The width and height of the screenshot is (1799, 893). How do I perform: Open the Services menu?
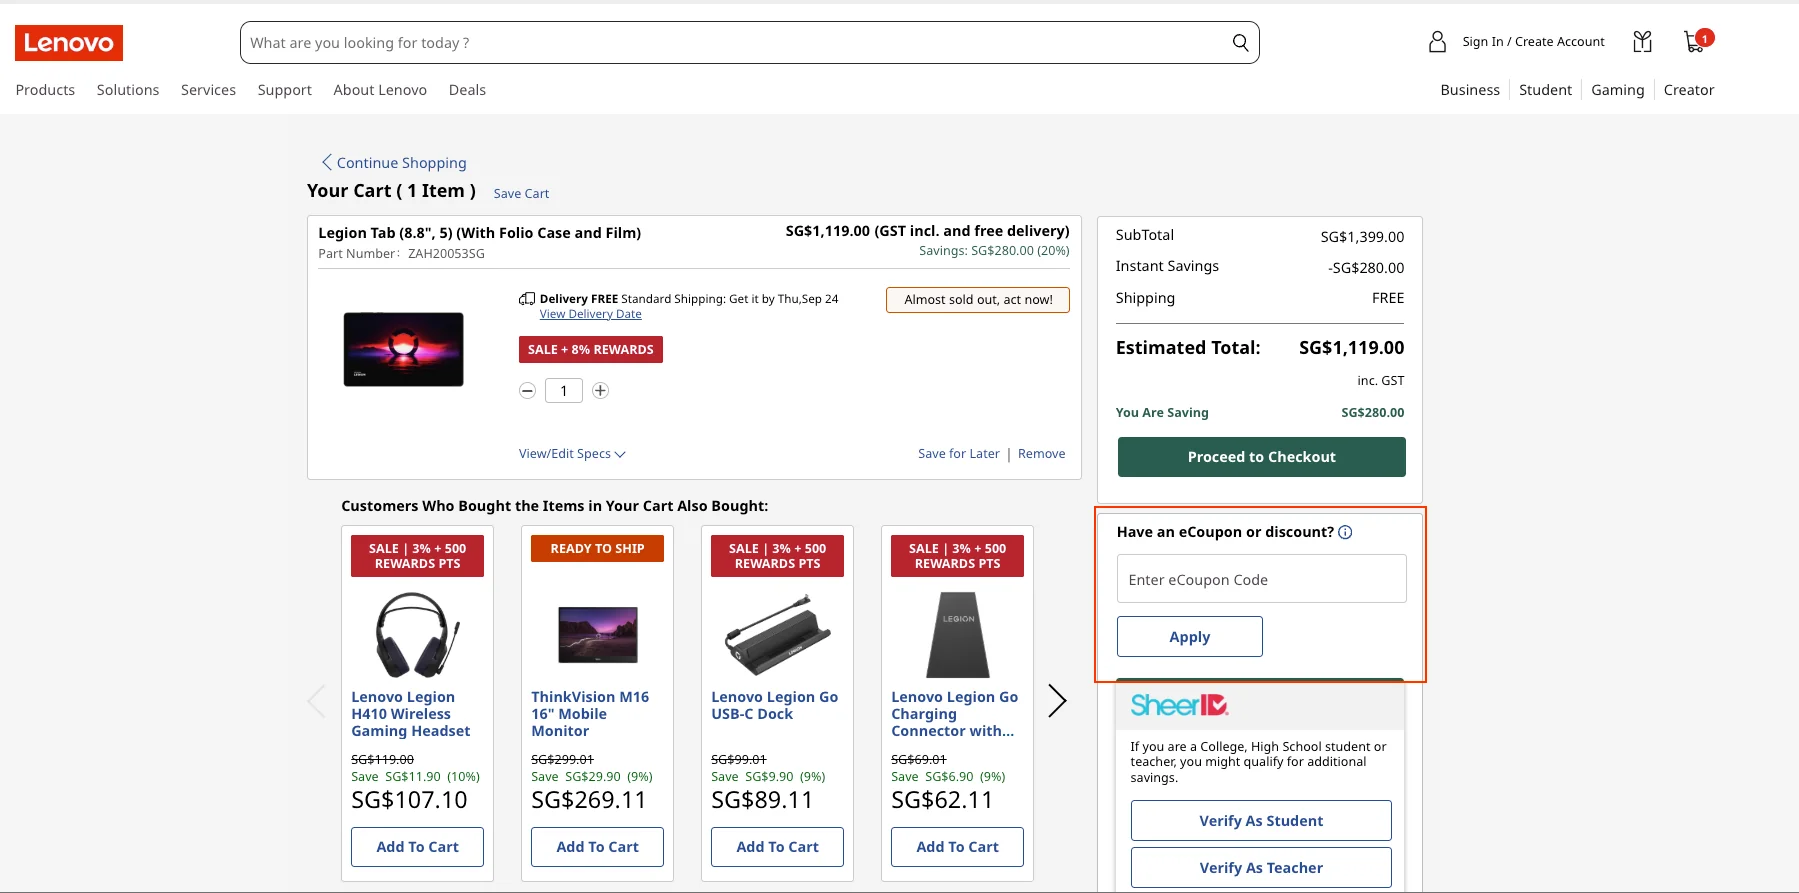(x=208, y=90)
